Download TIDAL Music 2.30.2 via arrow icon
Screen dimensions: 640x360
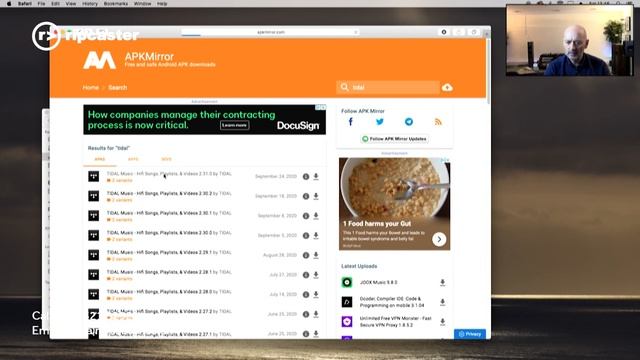click(x=316, y=196)
